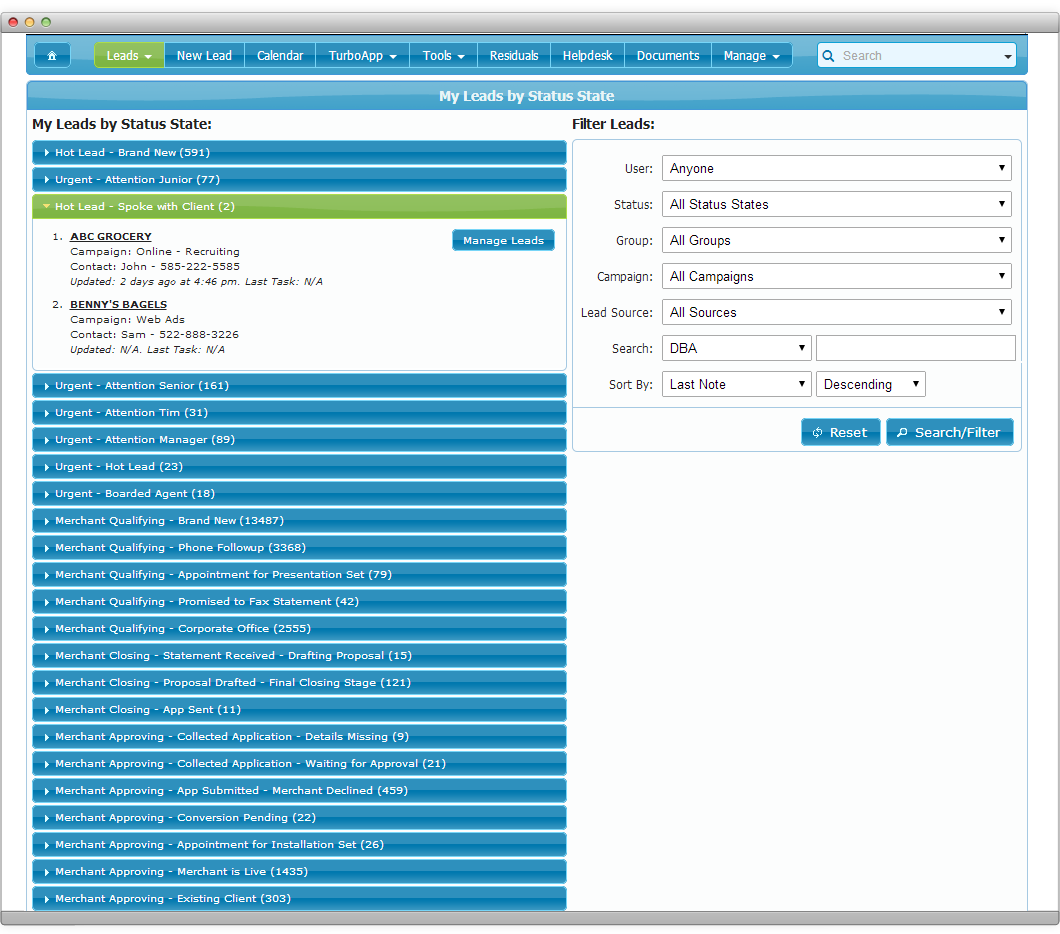This screenshot has width=1060, height=934.
Task: Click the filter search text field
Action: [915, 348]
